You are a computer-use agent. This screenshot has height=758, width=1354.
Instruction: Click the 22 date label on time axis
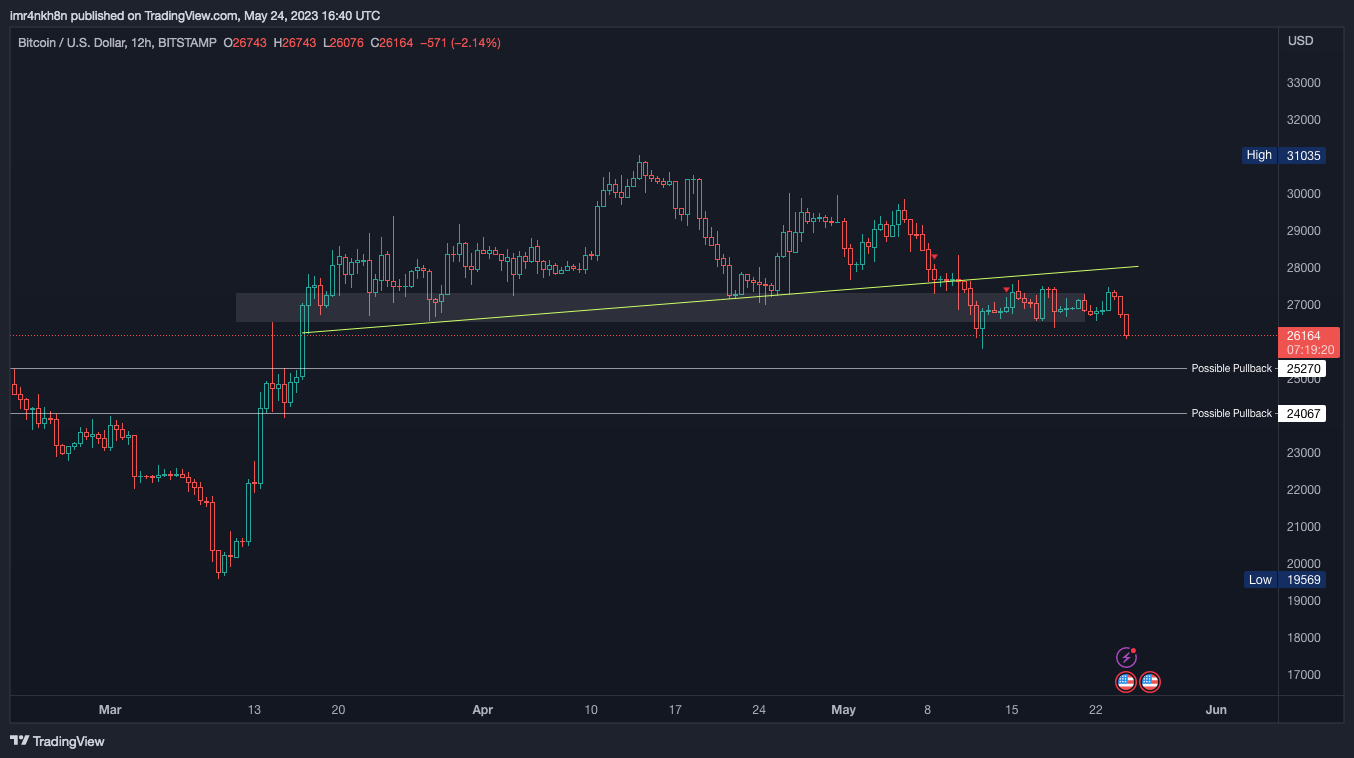coord(1096,710)
